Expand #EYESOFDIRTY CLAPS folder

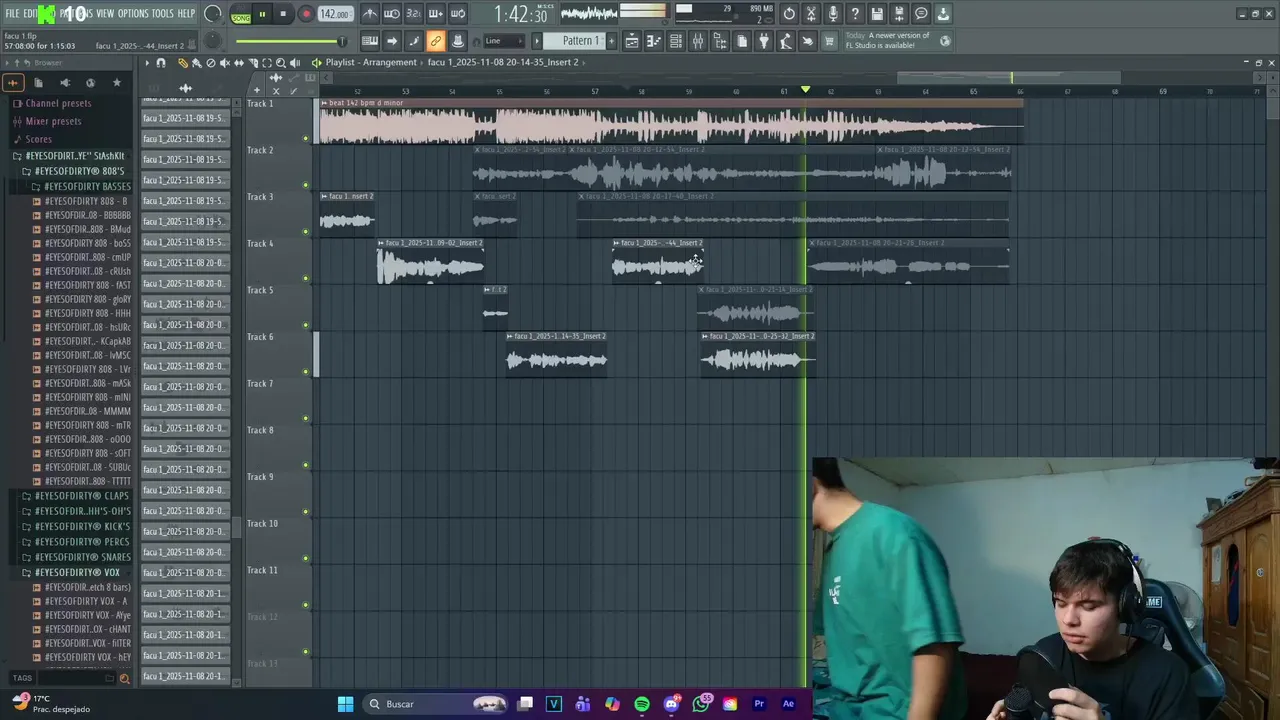coord(81,496)
